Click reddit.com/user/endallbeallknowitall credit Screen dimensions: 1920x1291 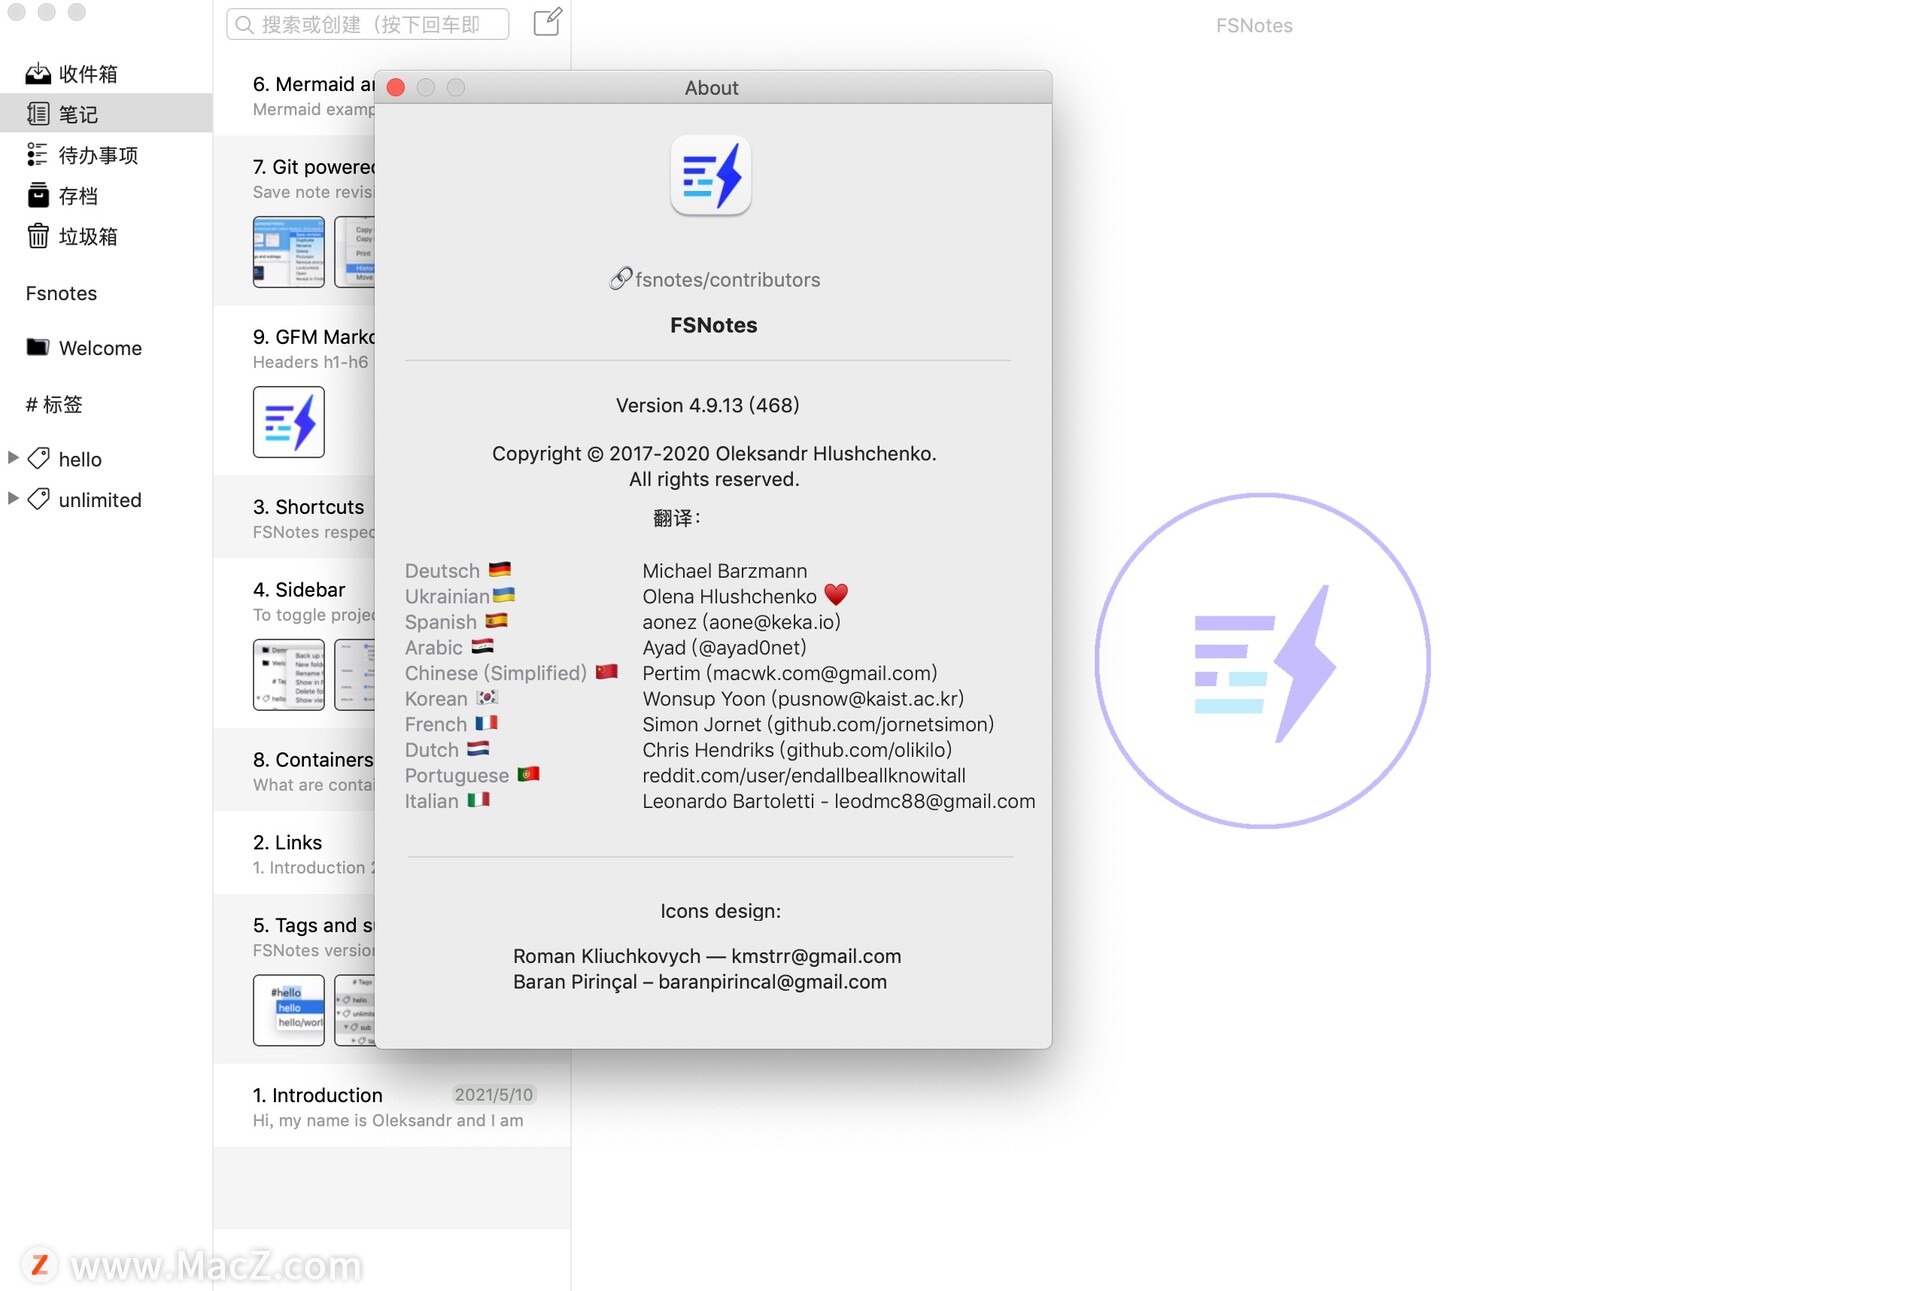coord(804,775)
